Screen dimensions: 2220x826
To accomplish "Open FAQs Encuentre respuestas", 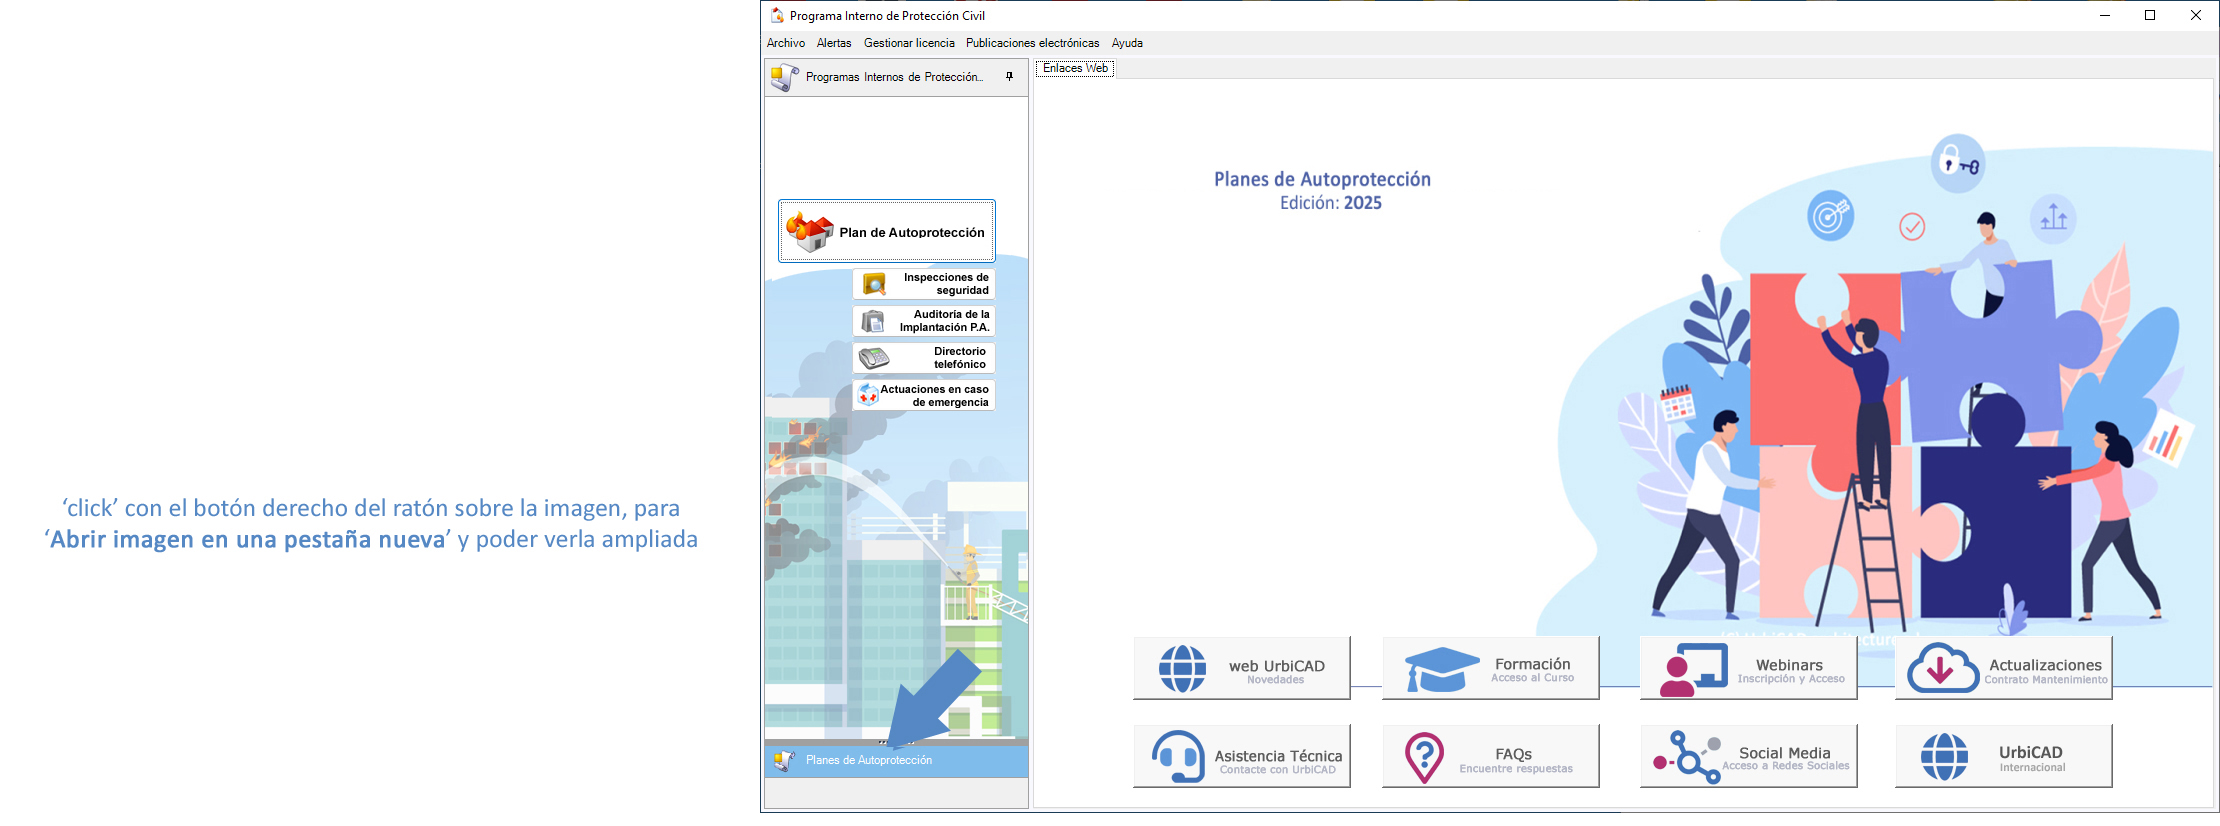I will (x=1491, y=756).
